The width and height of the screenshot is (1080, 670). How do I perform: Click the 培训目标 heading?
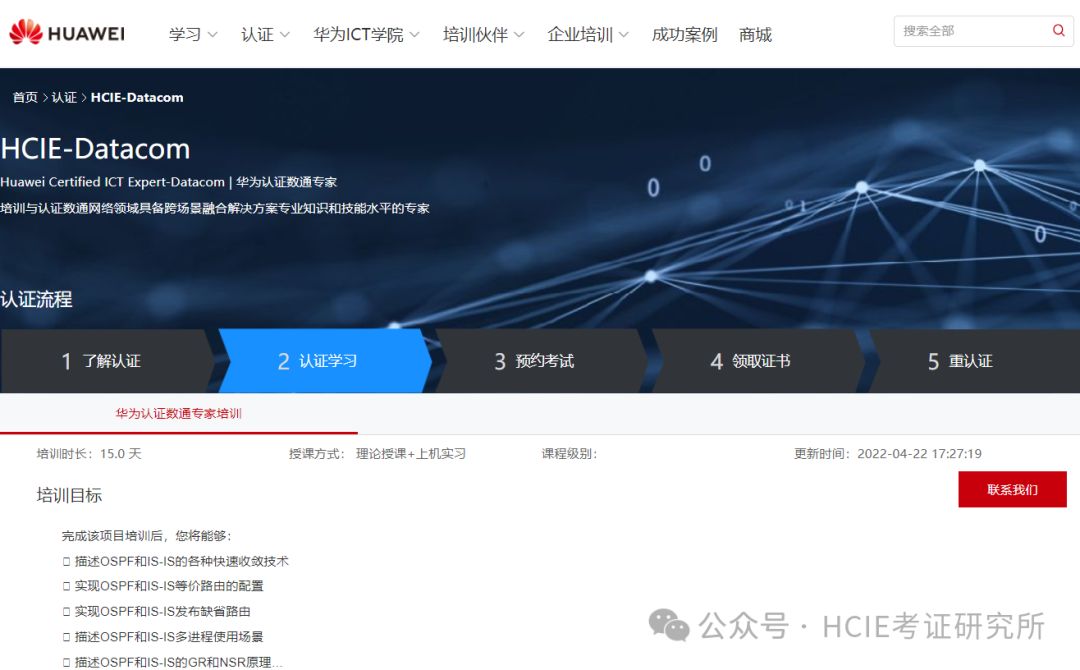click(69, 495)
